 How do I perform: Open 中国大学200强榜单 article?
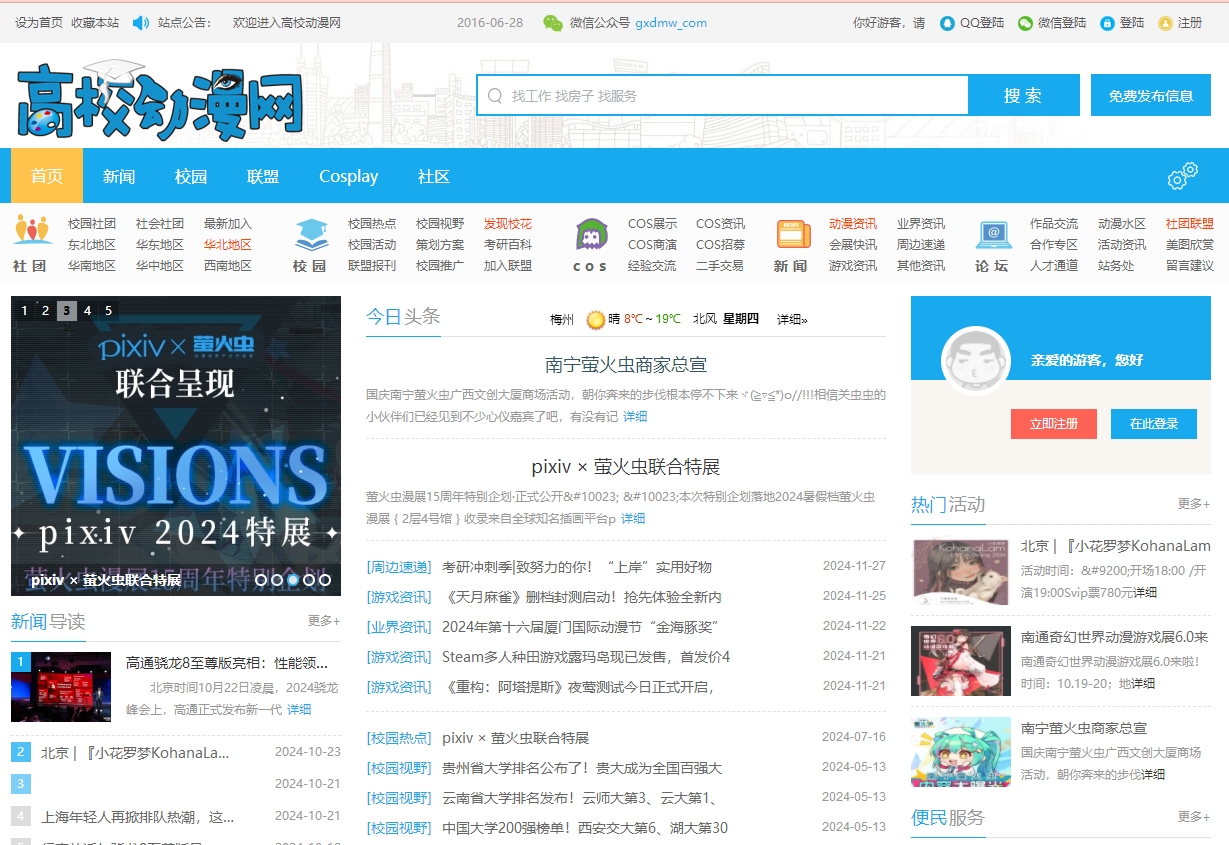[585, 828]
